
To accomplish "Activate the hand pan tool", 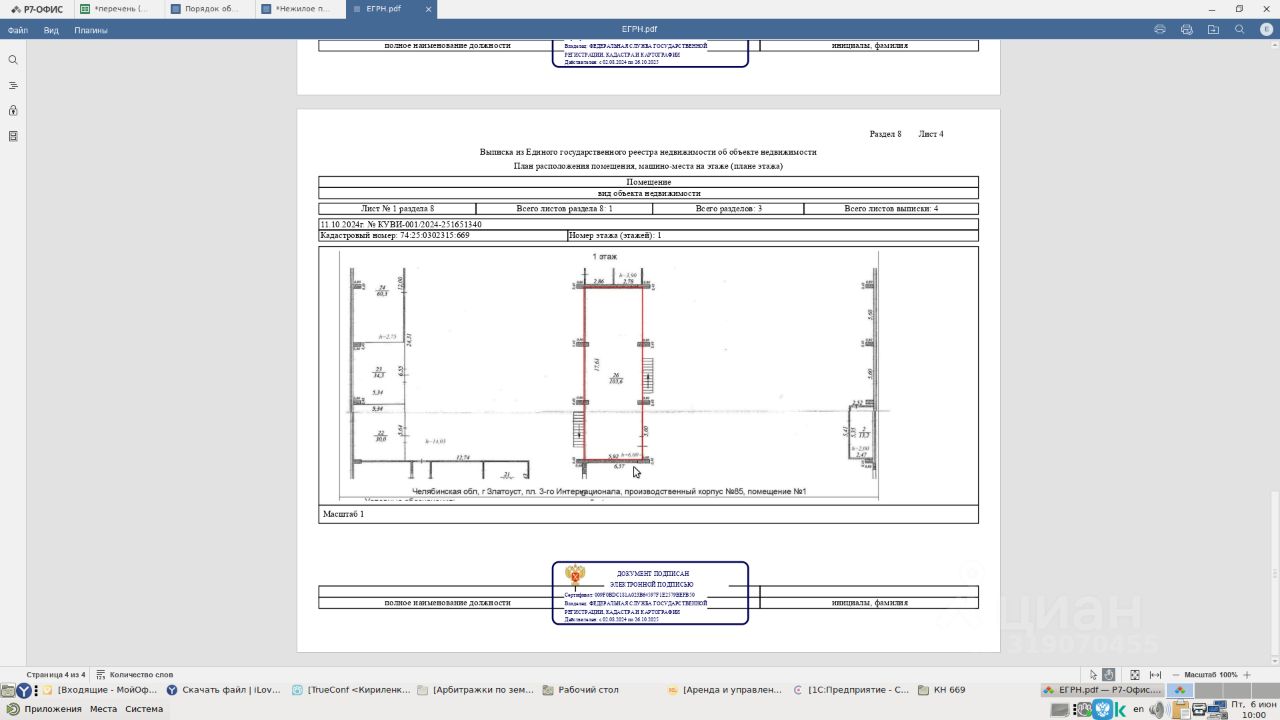I will pyautogui.click(x=1109, y=675).
